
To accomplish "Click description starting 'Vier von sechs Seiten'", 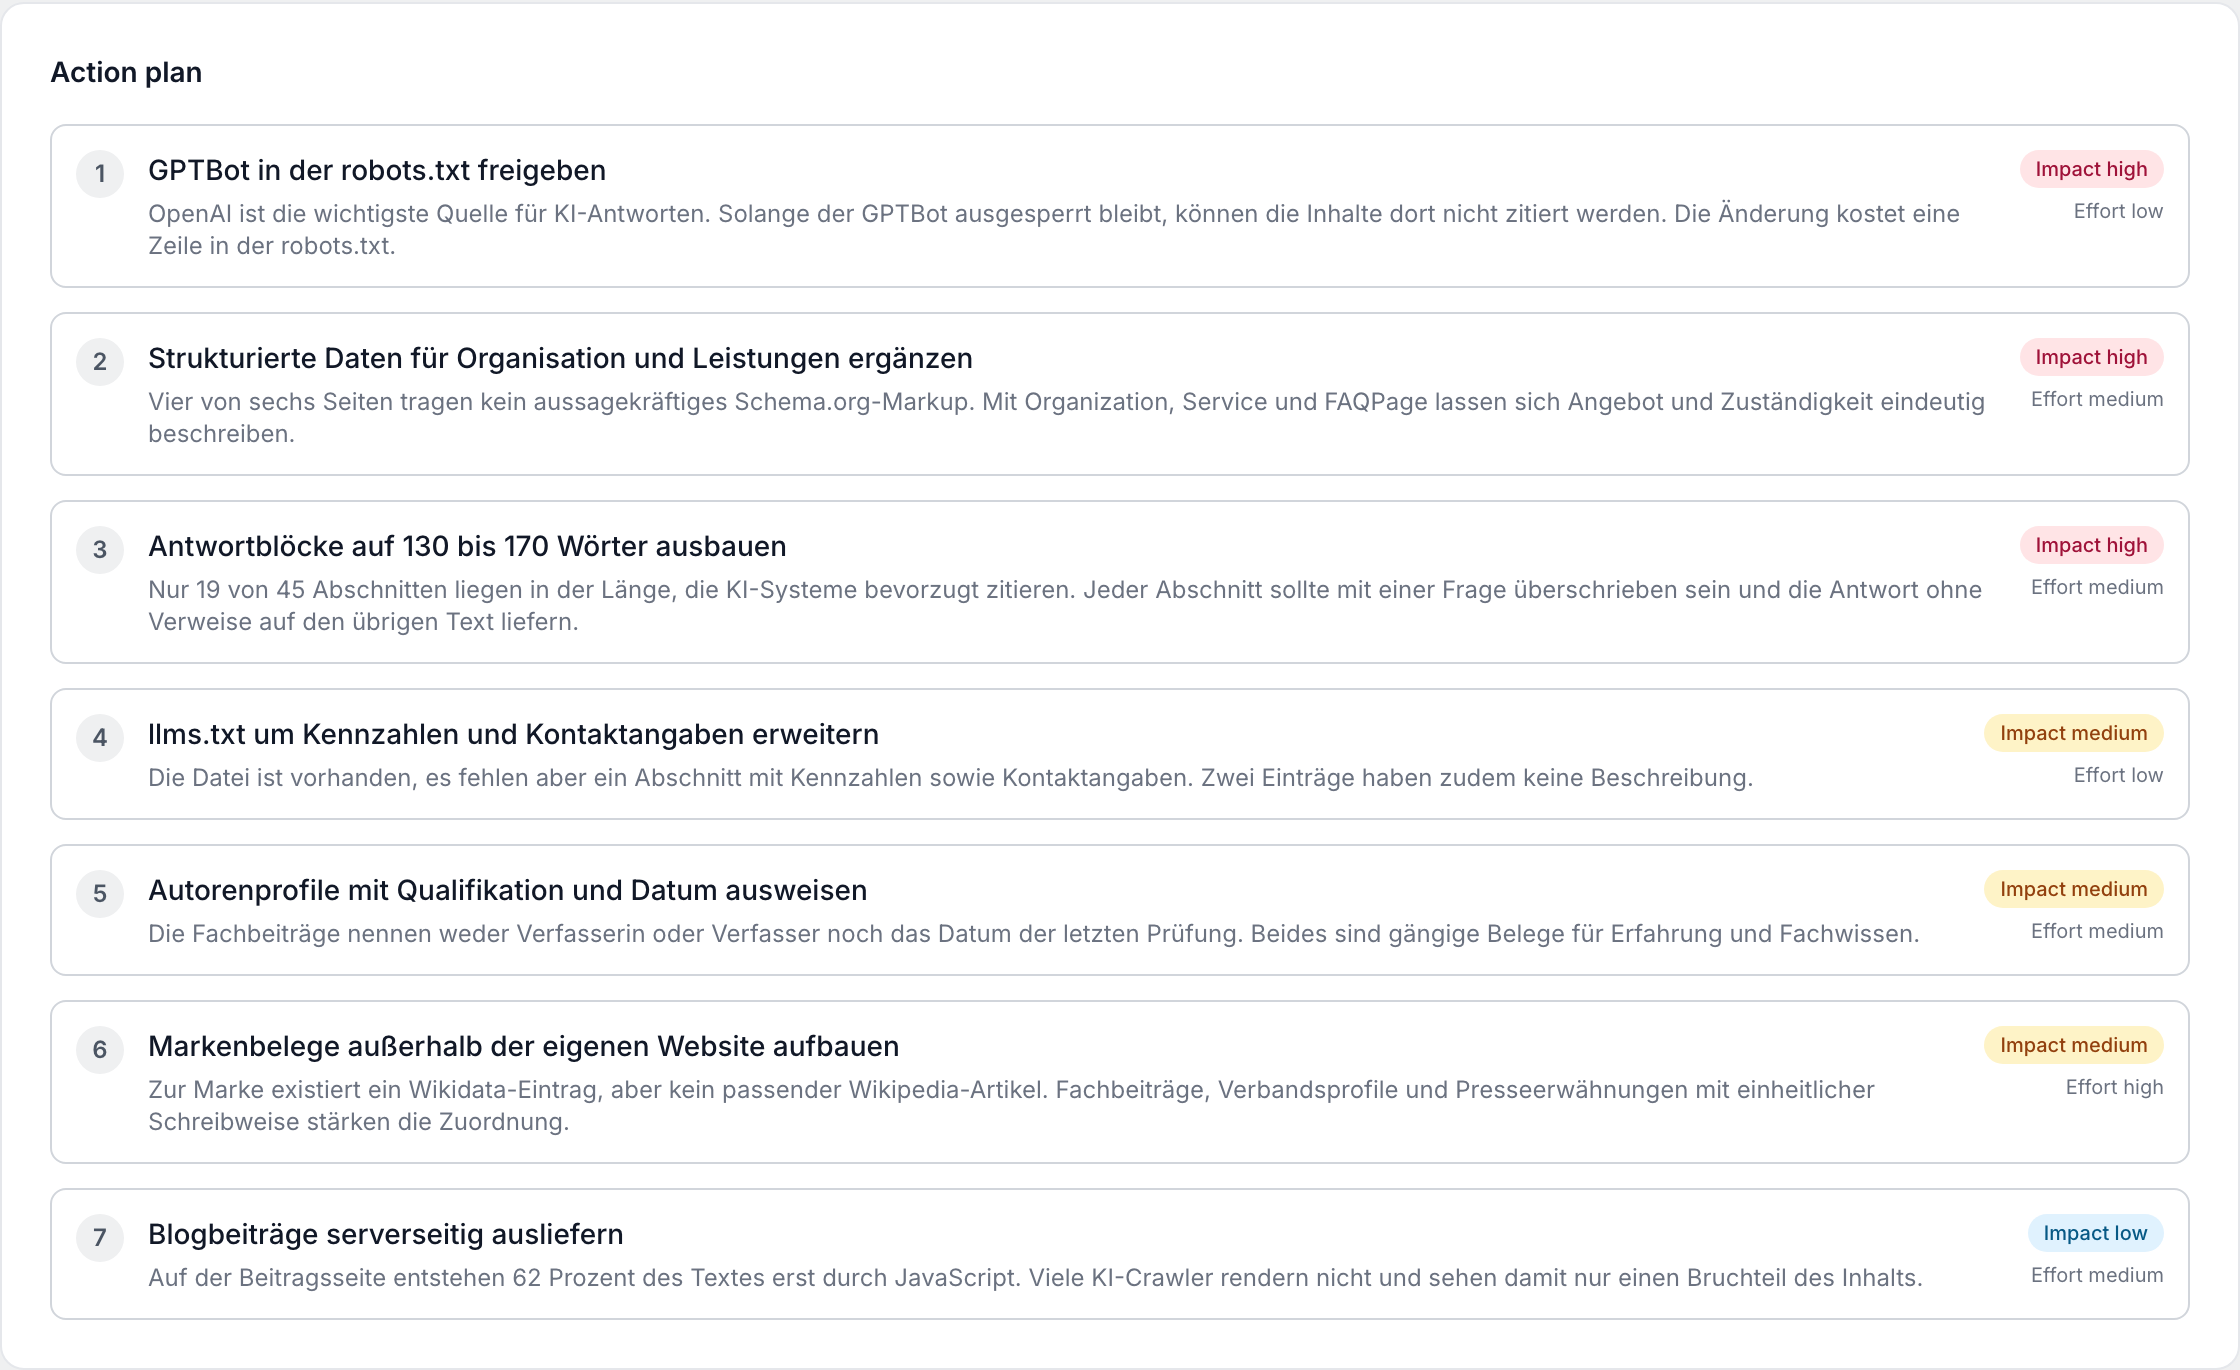I will (1066, 418).
